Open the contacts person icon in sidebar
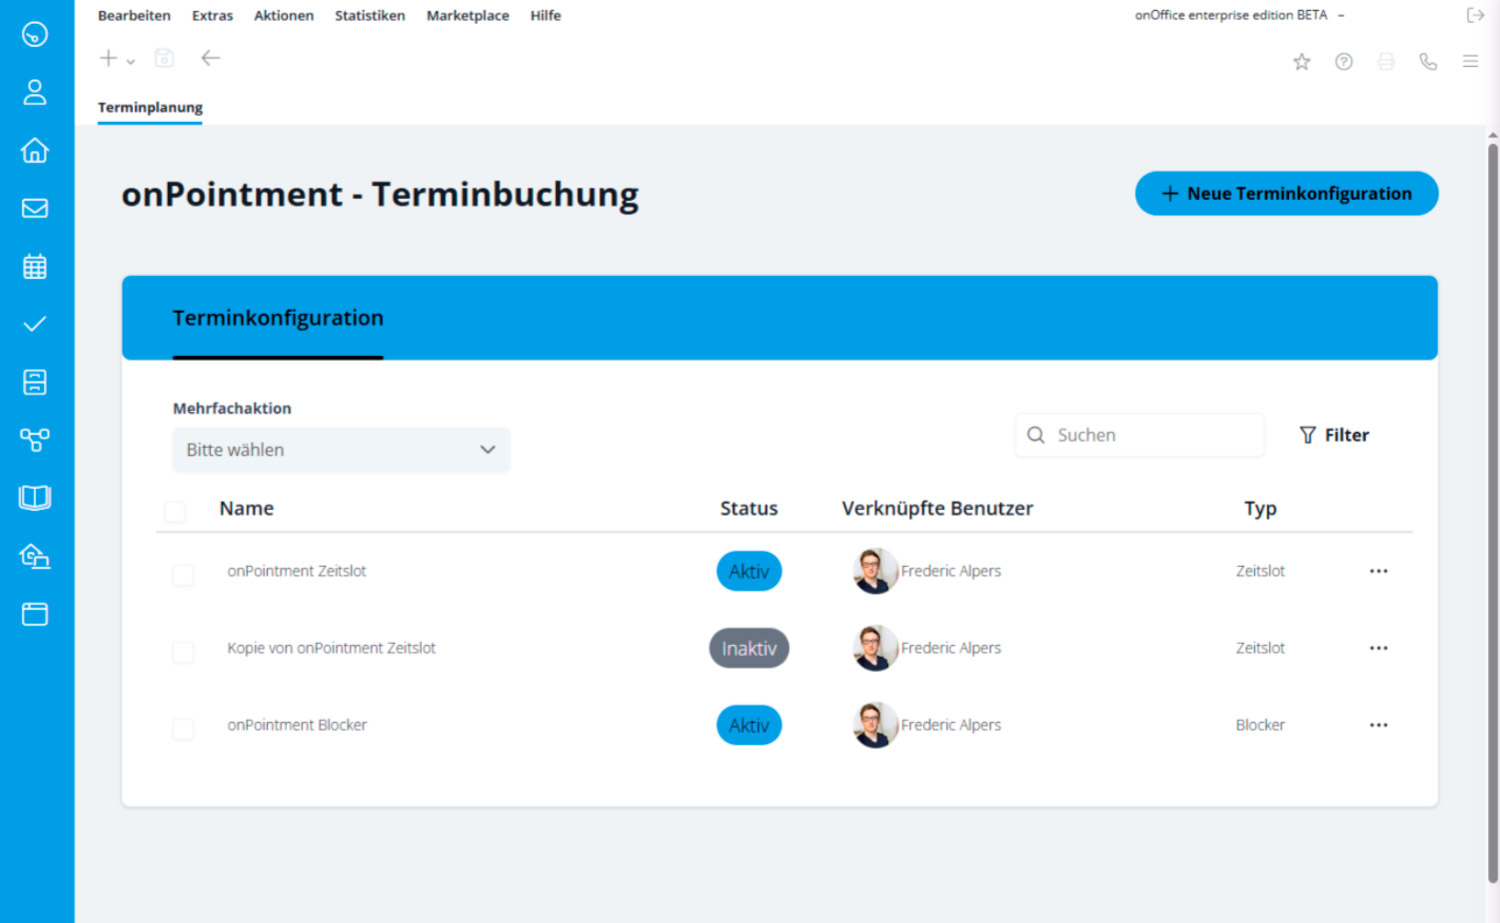Image resolution: width=1500 pixels, height=923 pixels. coord(35,92)
